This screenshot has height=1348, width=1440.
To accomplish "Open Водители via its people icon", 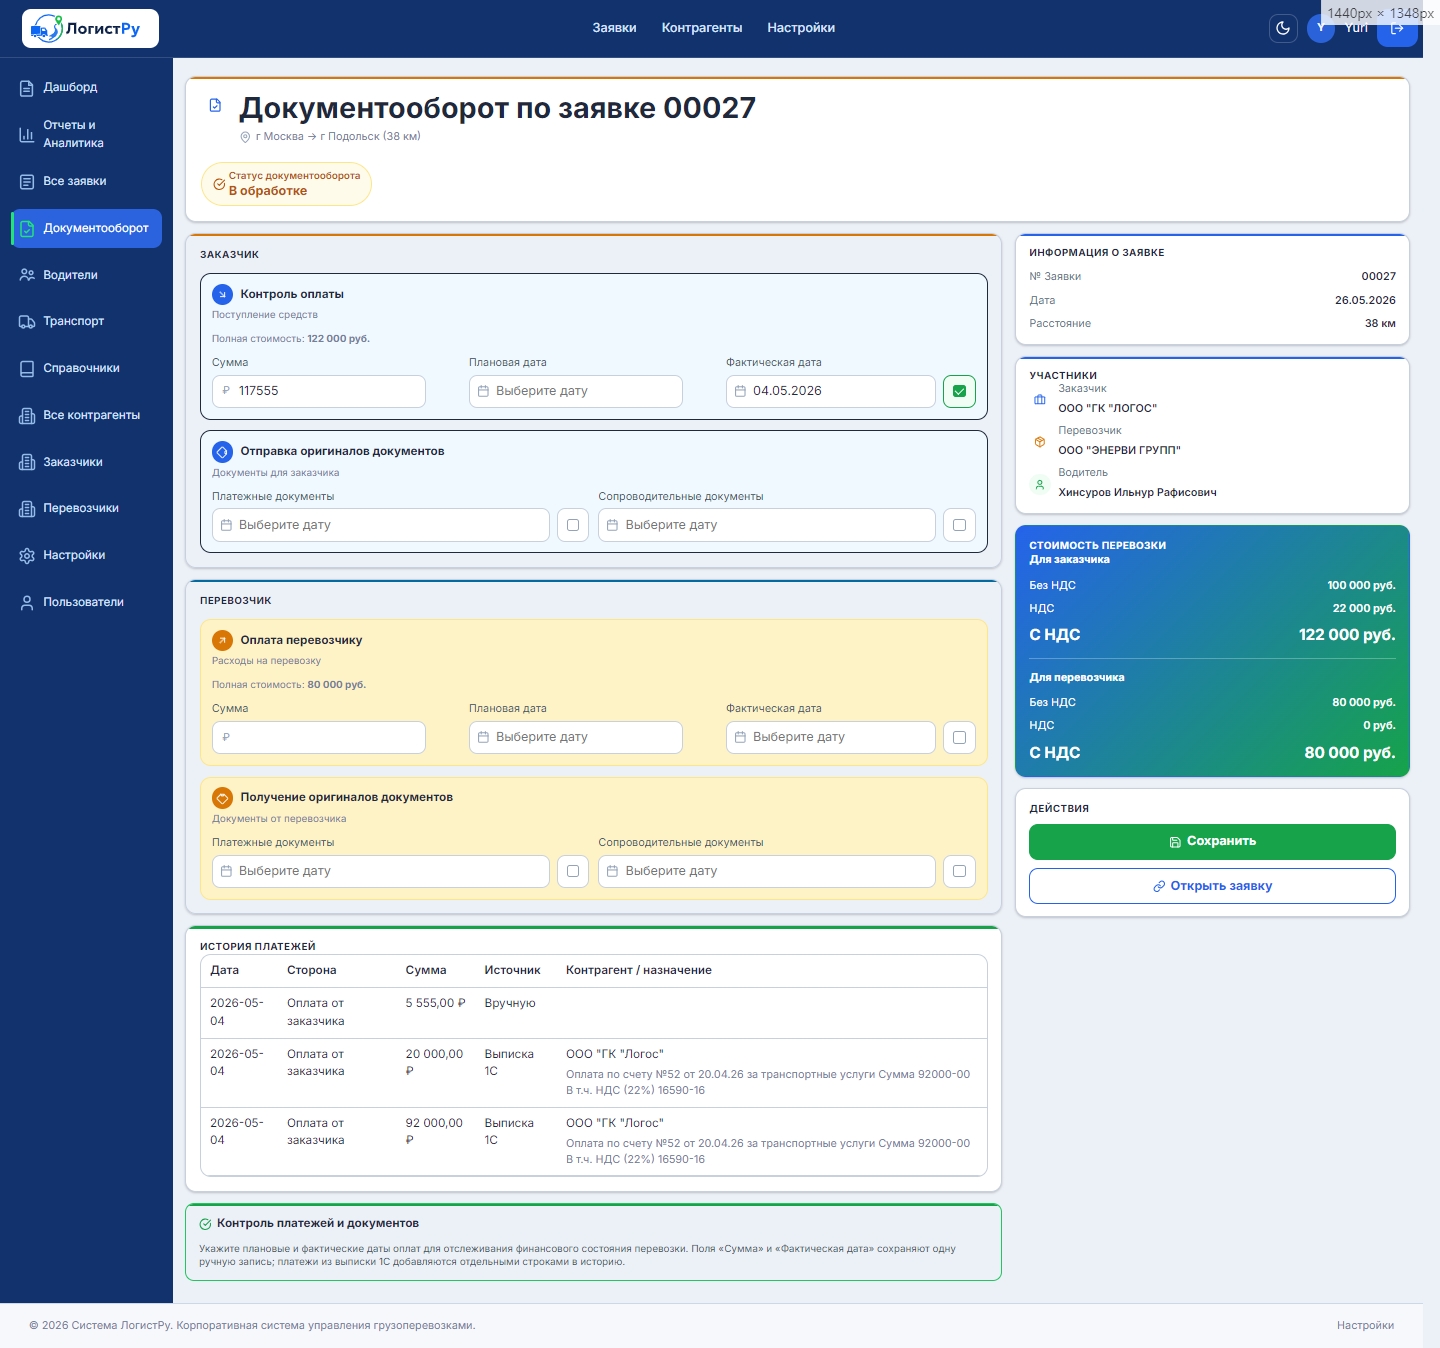I will [x=27, y=275].
